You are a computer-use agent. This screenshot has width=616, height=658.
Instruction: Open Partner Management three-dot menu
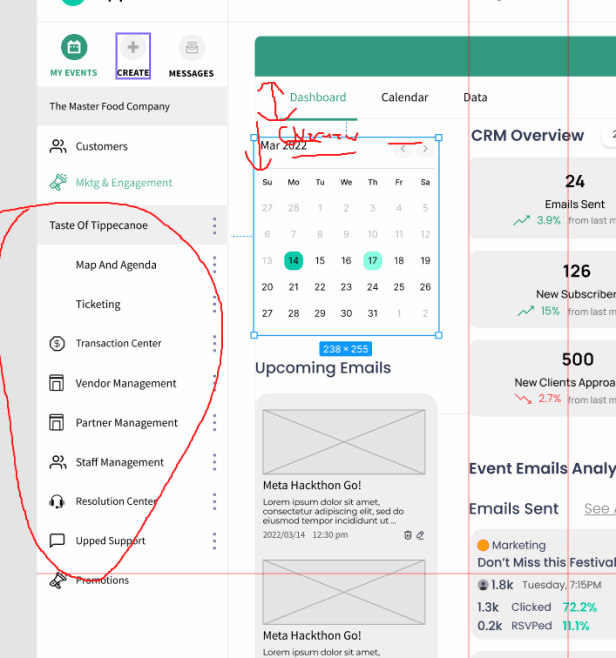coord(214,423)
